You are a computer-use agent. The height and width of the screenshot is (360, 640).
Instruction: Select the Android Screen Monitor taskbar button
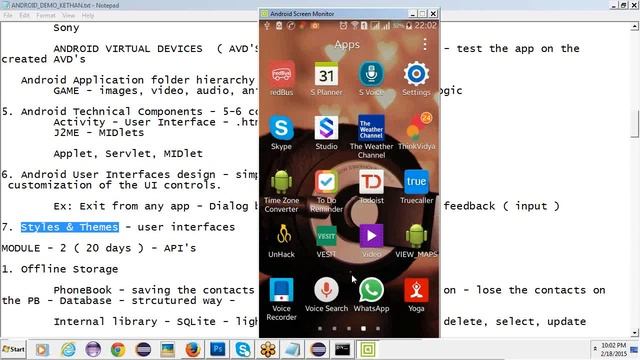point(368,350)
